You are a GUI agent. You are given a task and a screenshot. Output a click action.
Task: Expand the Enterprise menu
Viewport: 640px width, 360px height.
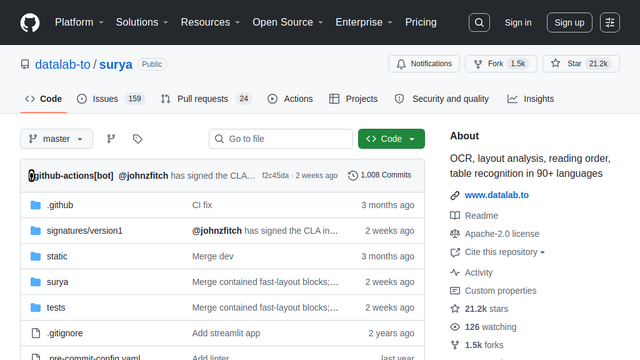coord(364,22)
